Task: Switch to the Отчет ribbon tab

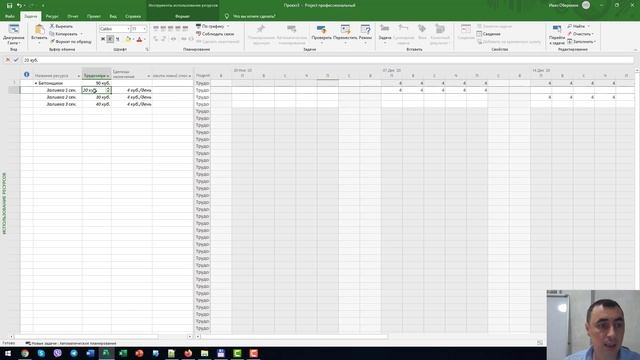Action: tap(73, 16)
